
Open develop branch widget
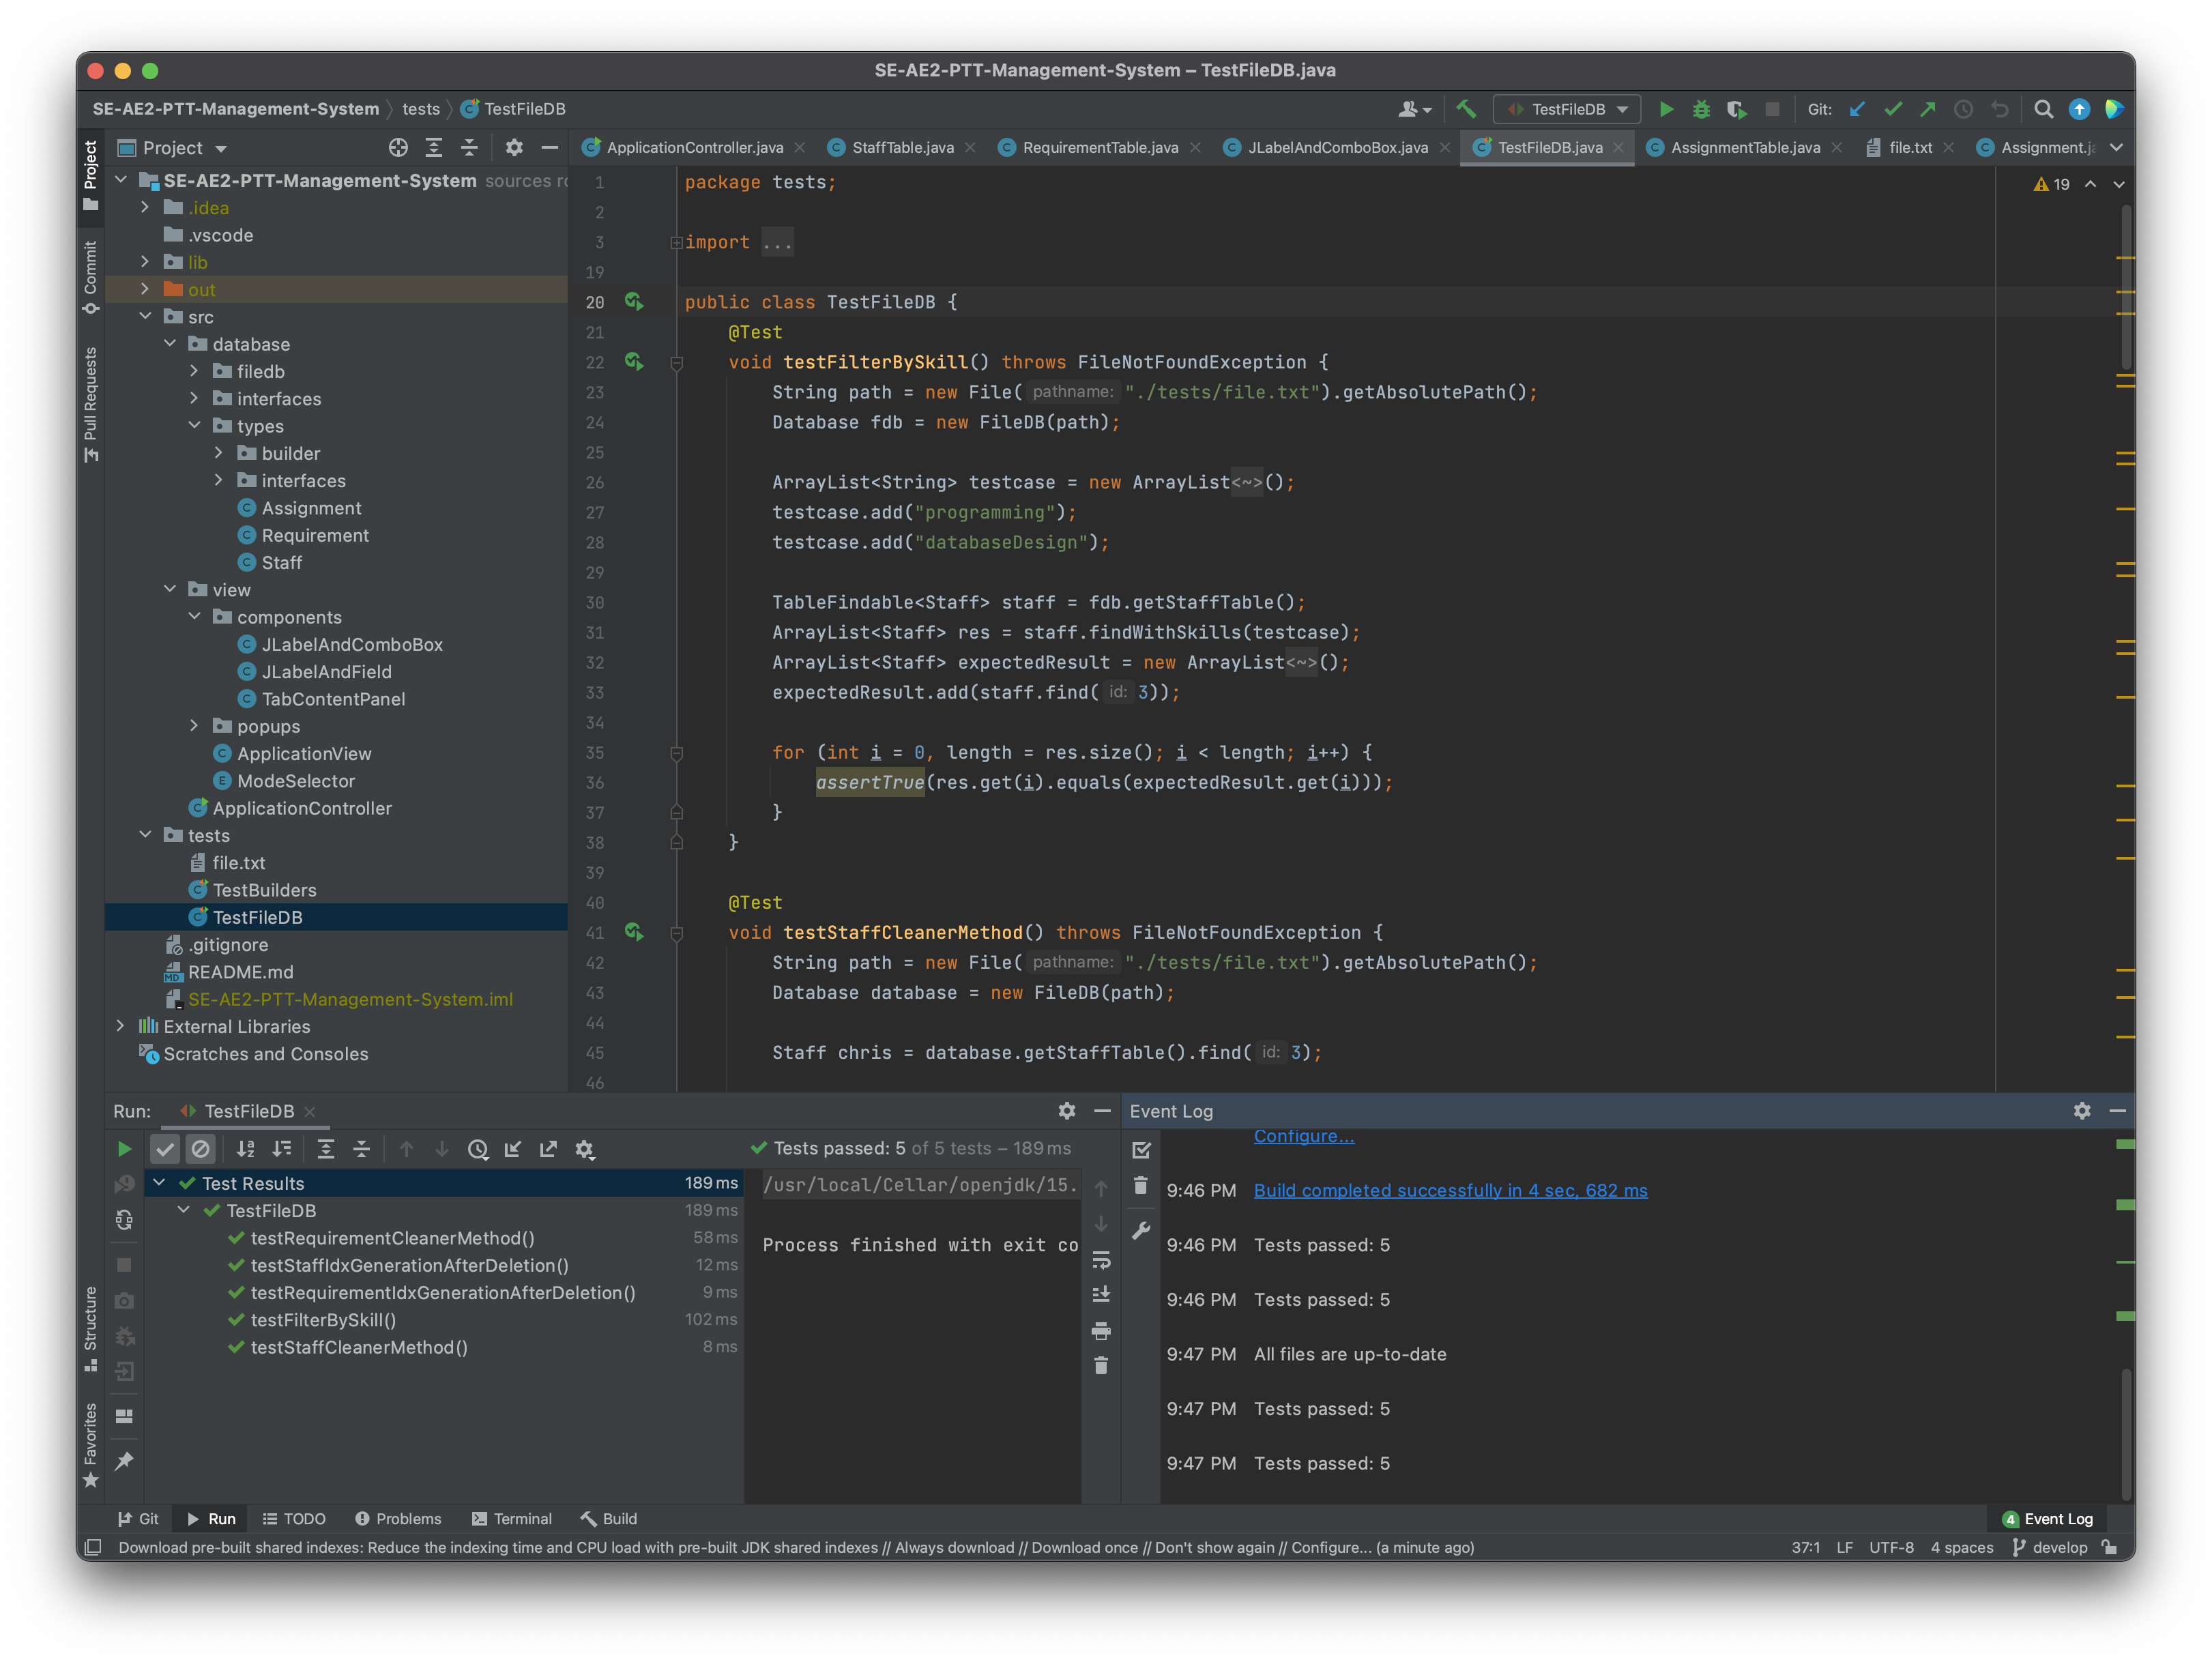pyautogui.click(x=2050, y=1547)
